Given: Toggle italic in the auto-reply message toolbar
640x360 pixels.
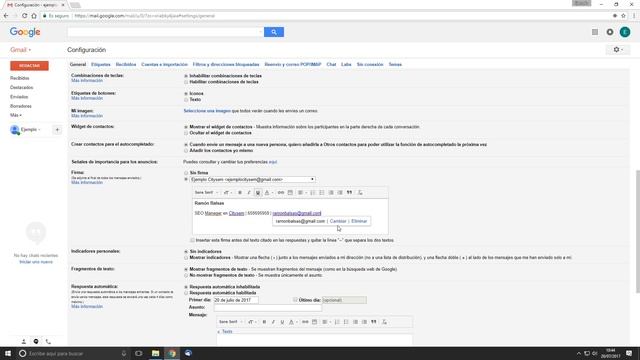Looking at the screenshot, I should (x=273, y=322).
